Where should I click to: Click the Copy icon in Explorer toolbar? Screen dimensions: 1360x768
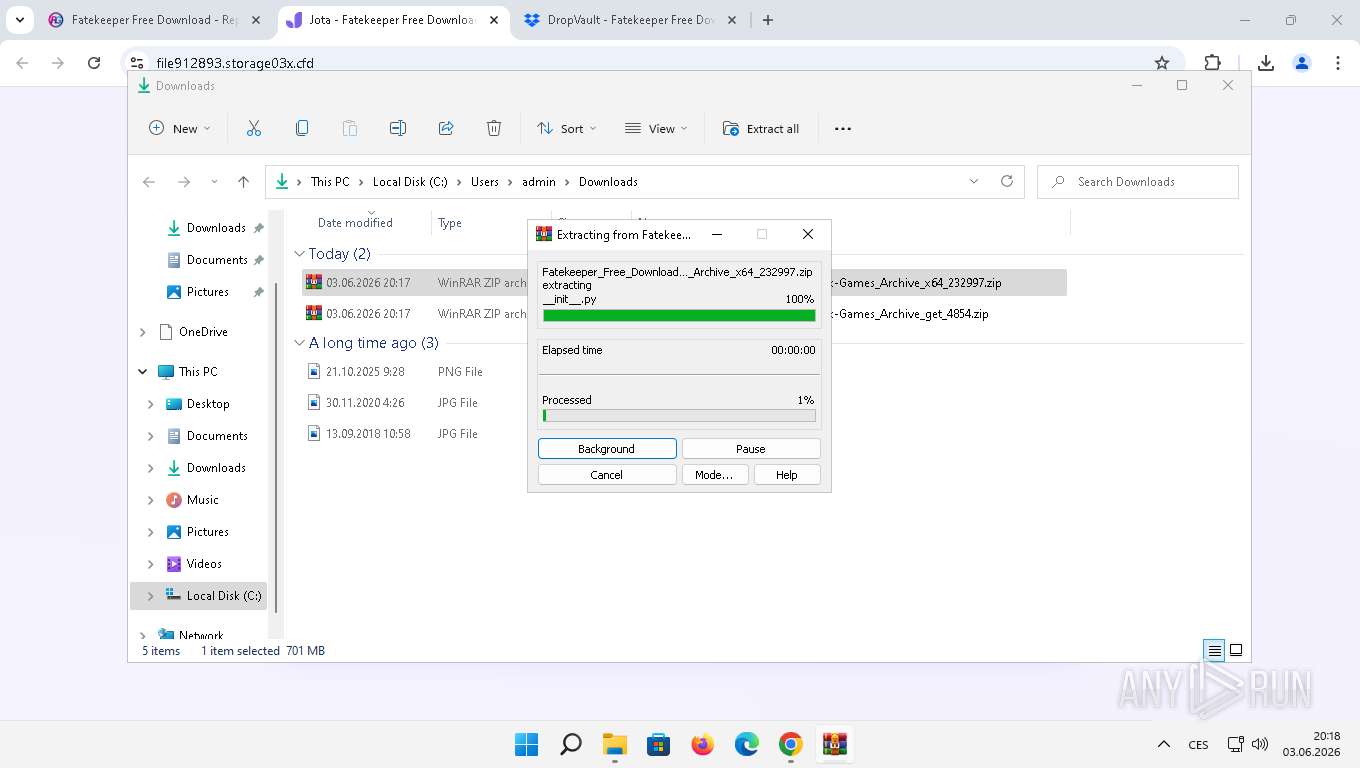[x=302, y=128]
